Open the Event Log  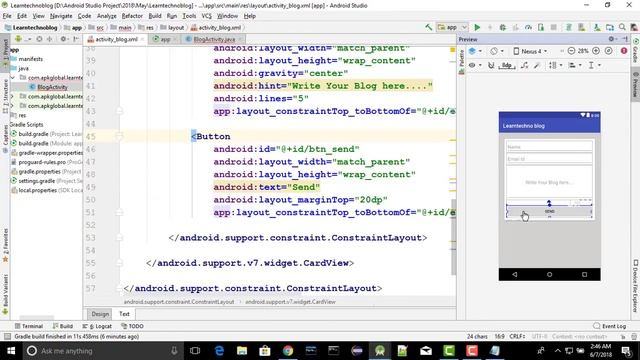610,326
